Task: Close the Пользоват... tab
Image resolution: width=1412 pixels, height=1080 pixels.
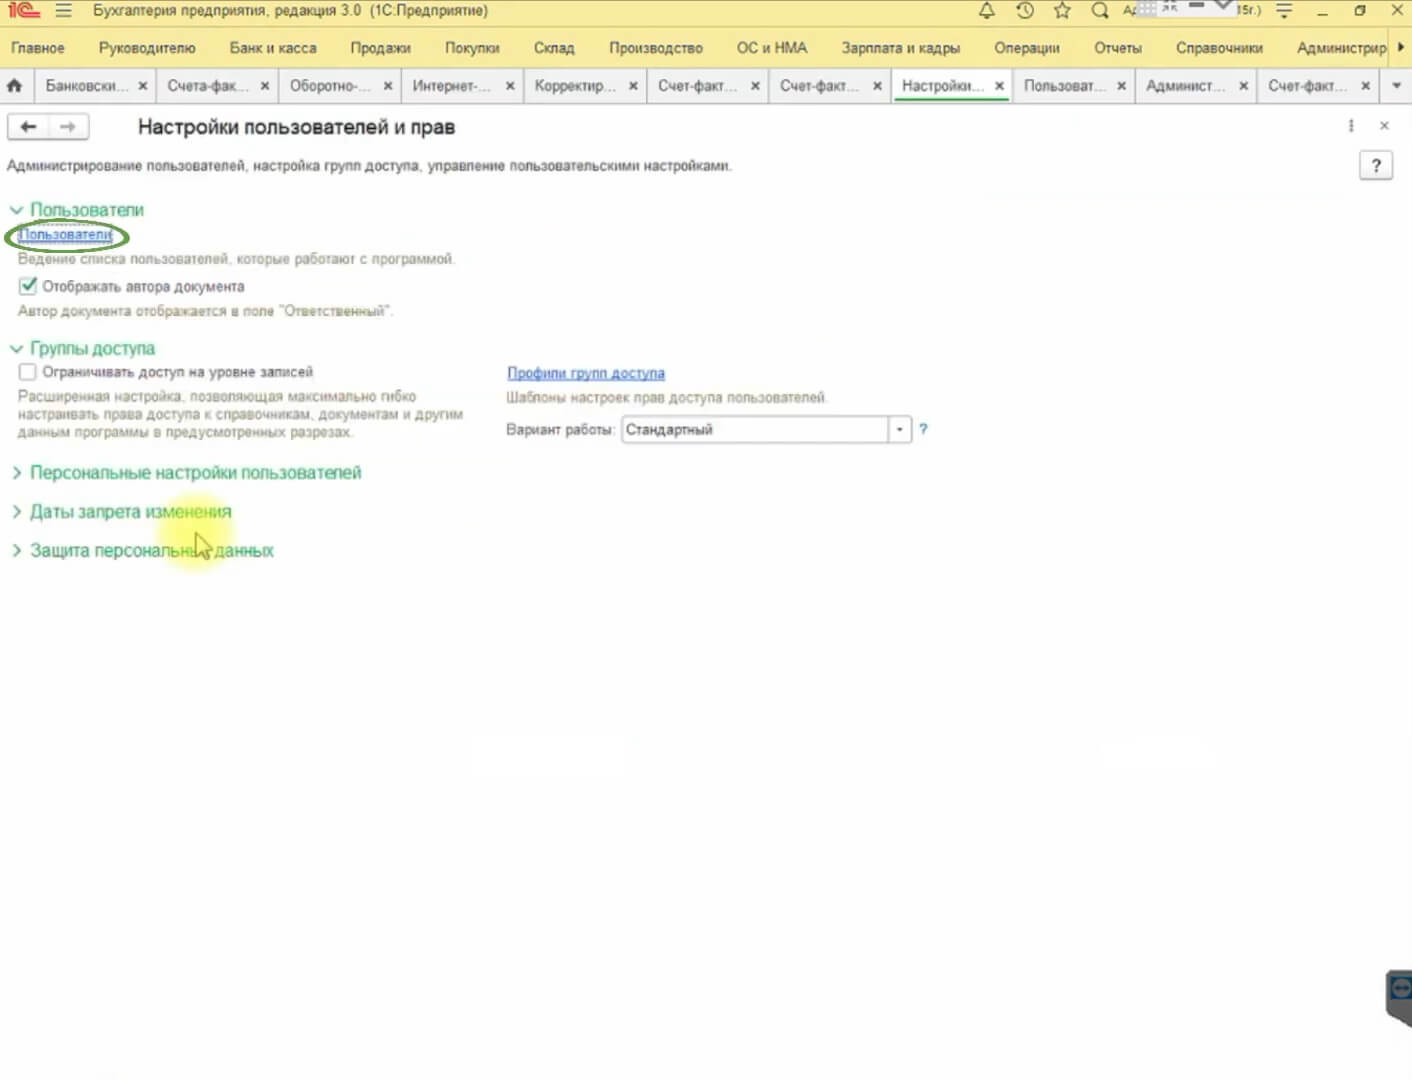Action: pos(1121,86)
